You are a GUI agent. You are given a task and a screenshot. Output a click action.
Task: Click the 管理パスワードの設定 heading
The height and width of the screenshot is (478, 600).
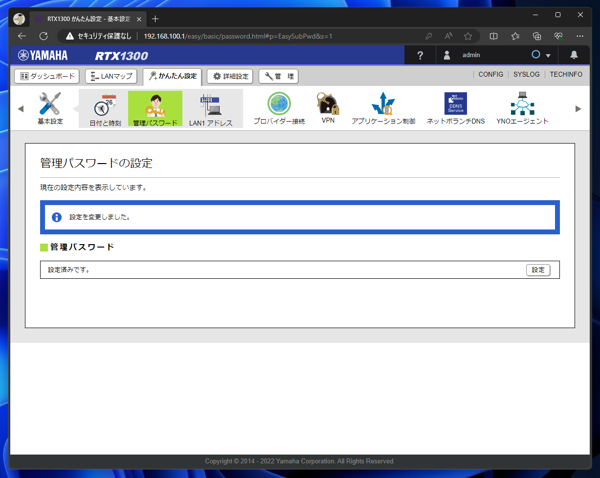coord(96,163)
